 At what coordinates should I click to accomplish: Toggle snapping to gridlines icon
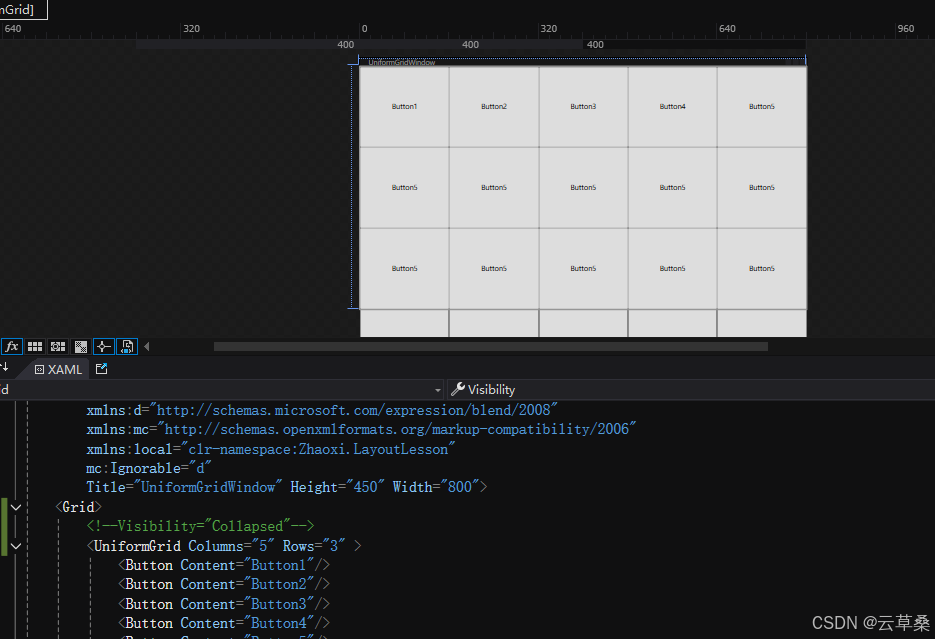(58, 346)
